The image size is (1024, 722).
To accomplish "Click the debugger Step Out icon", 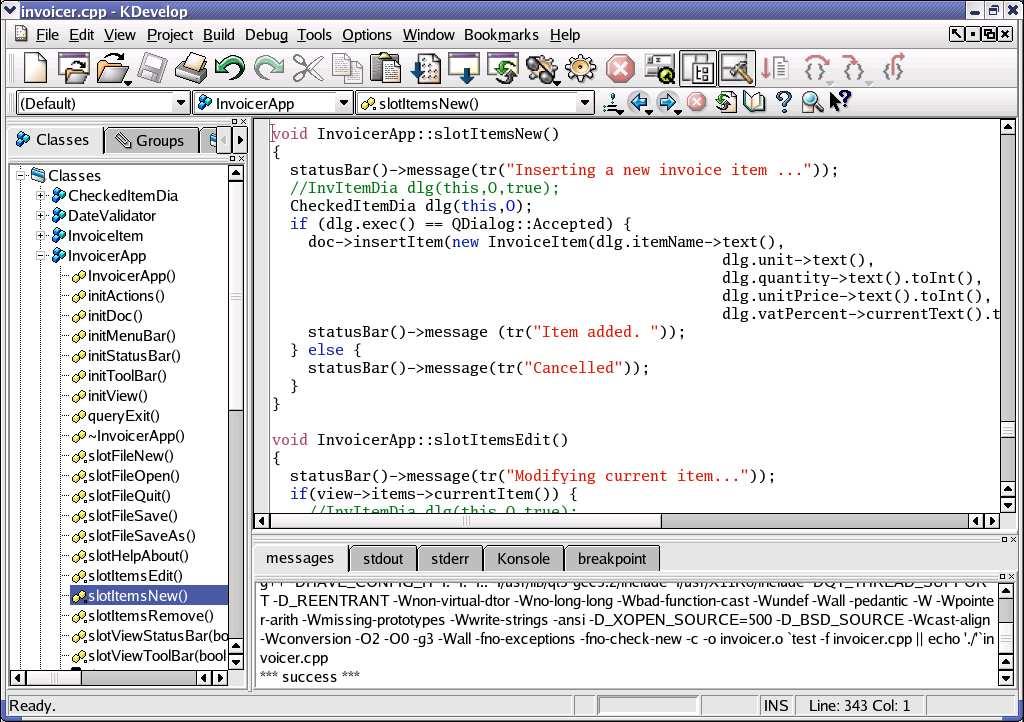I will (x=893, y=67).
